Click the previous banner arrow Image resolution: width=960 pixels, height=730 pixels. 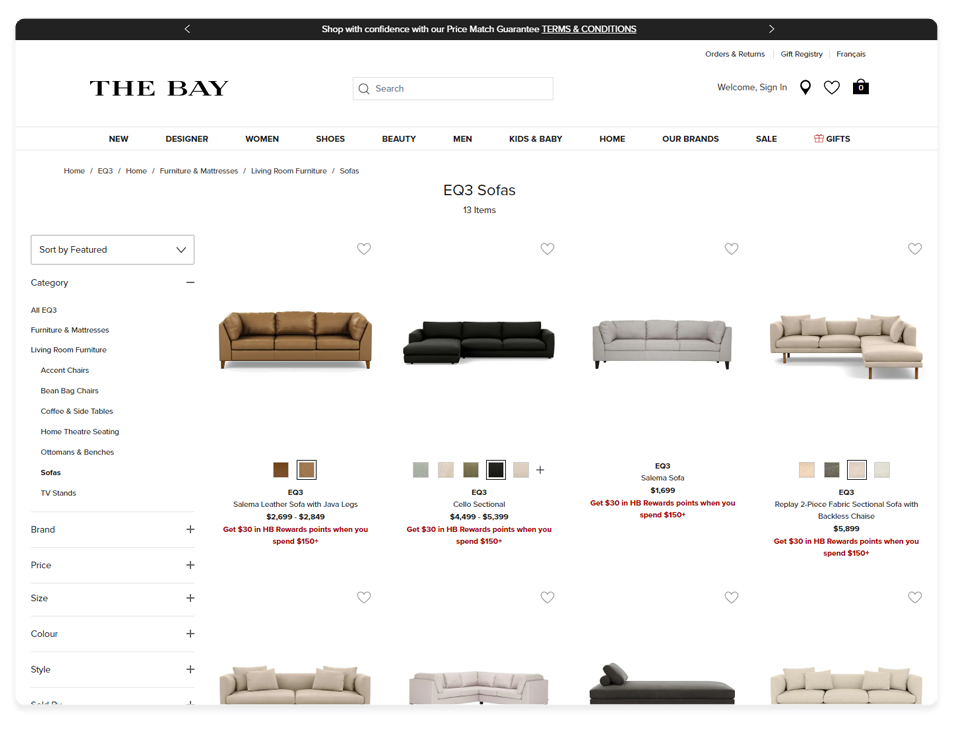click(x=187, y=29)
